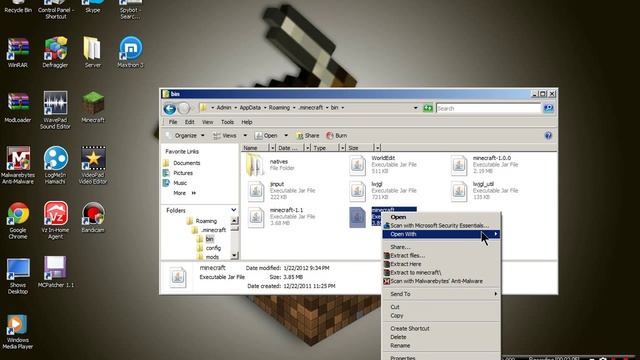The height and width of the screenshot is (360, 640).
Task: Select the minecraft-1.1 jar file
Action: [x=281, y=216]
